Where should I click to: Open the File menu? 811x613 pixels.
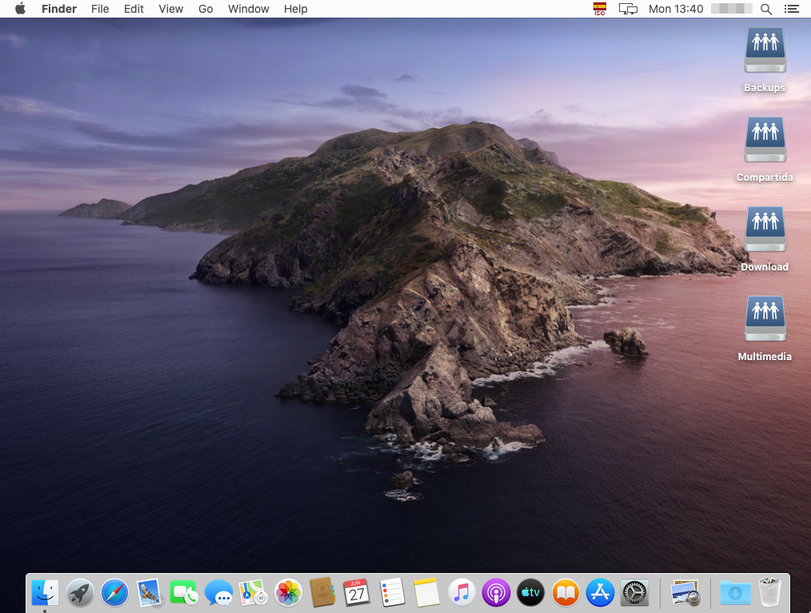point(100,9)
